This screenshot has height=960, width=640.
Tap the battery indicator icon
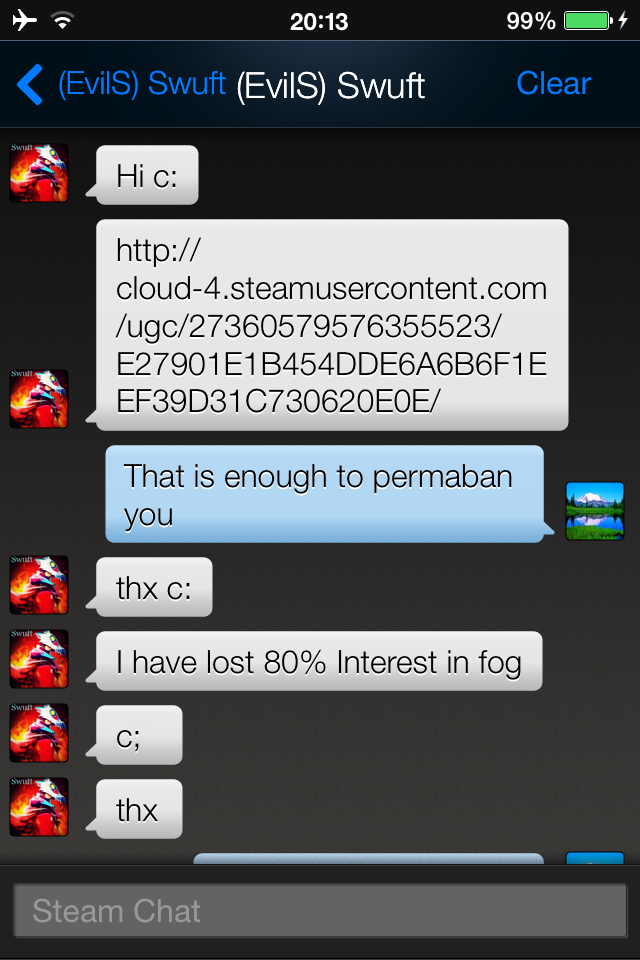tap(587, 20)
